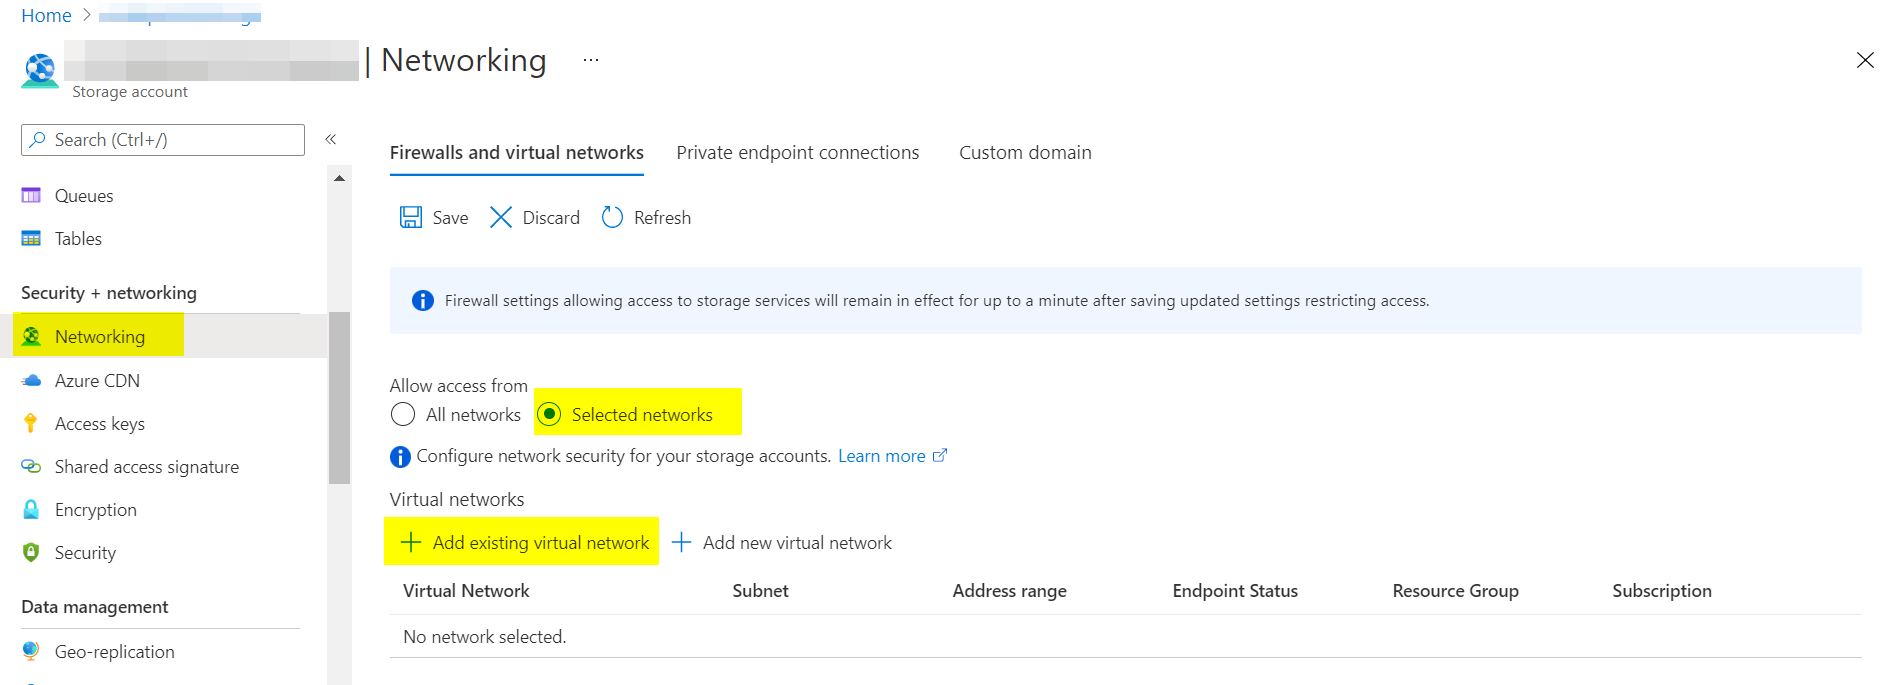This screenshot has width=1884, height=685.
Task: Click the Discard X icon
Action: point(501,218)
